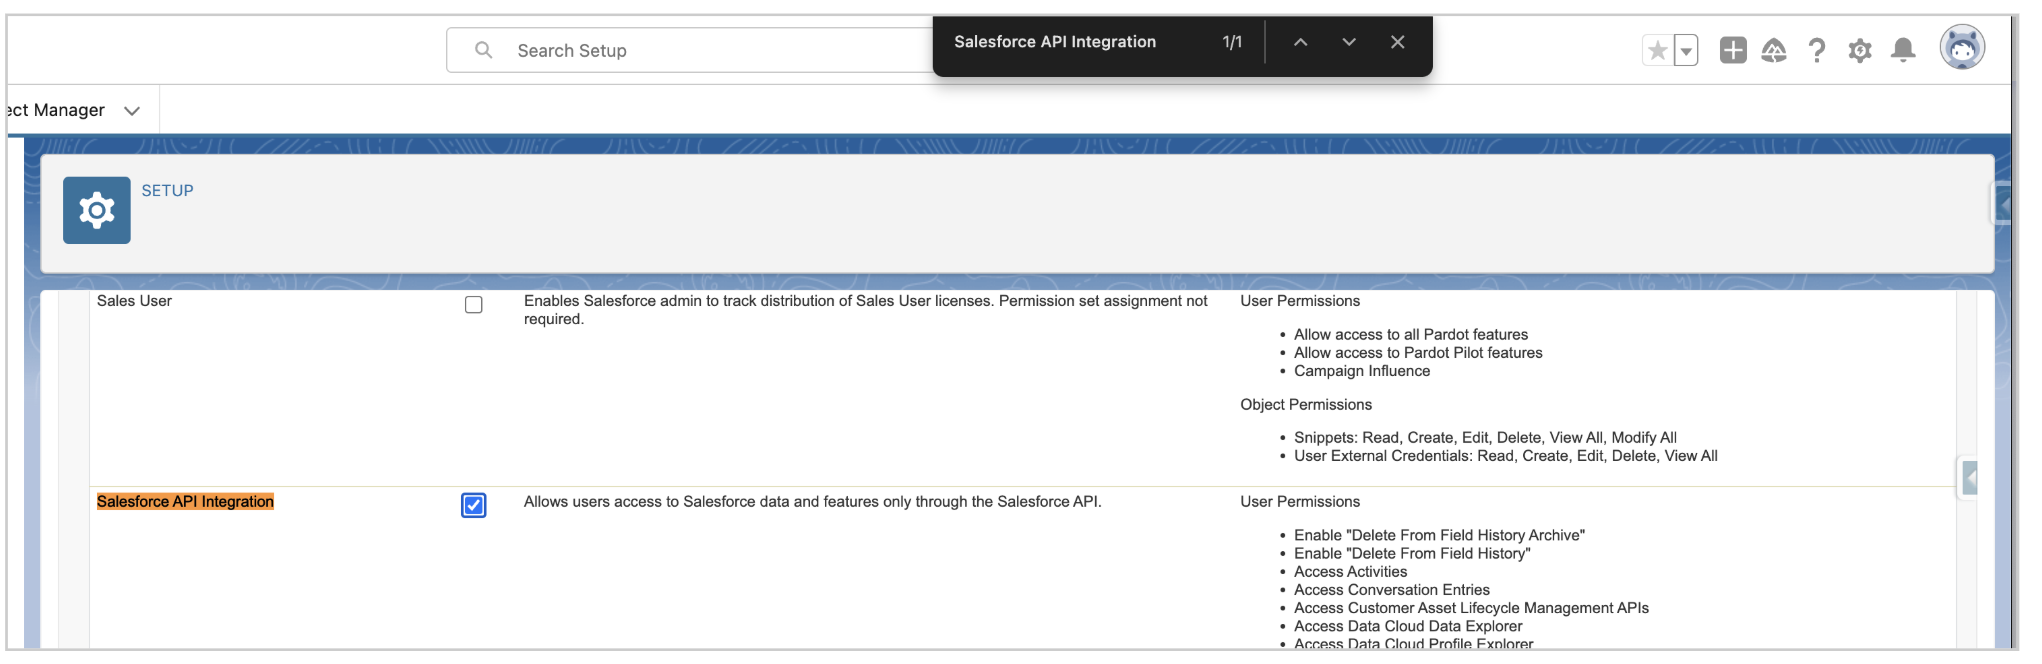Check the Sales User checkbox

click(474, 305)
